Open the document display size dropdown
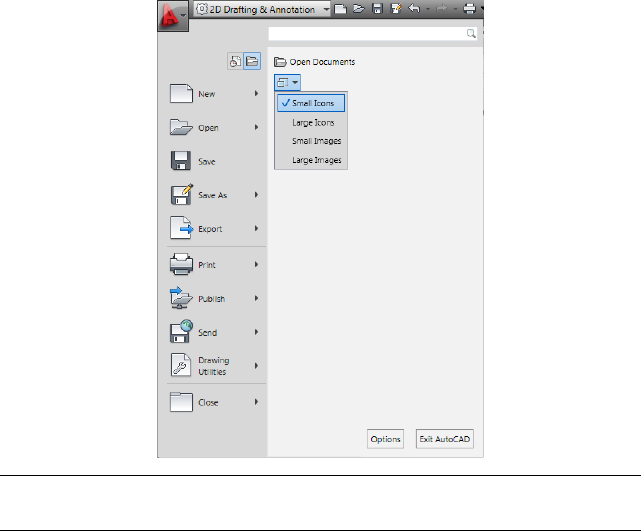 pyautogui.click(x=287, y=83)
